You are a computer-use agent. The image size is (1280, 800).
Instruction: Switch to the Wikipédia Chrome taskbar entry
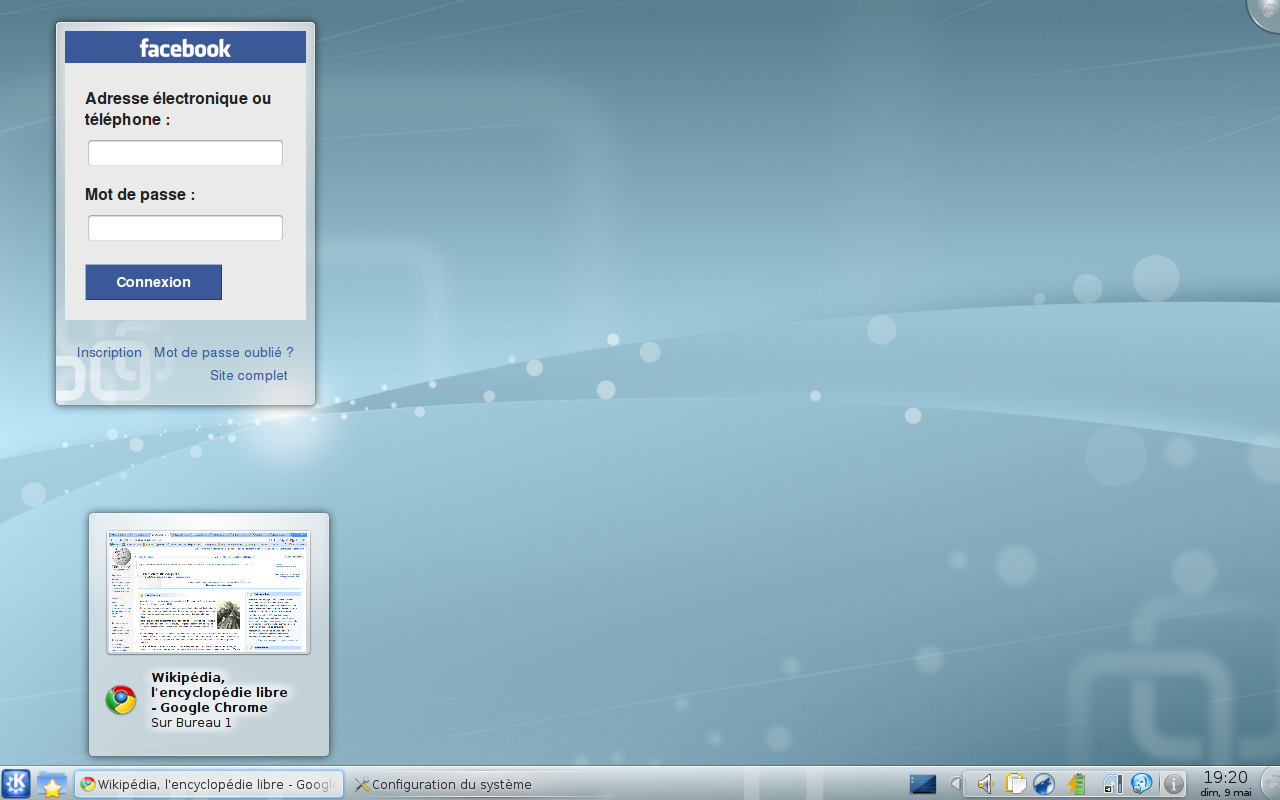pyautogui.click(x=210, y=784)
